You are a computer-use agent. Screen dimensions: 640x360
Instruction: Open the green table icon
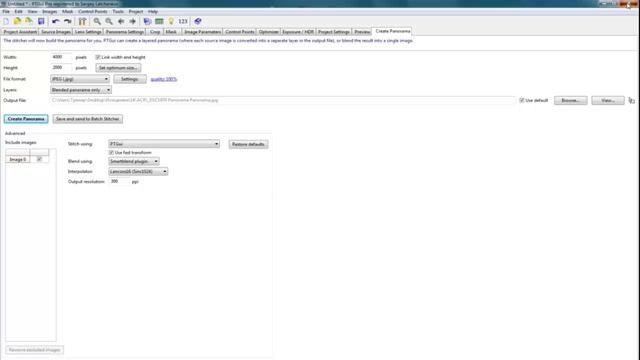[x=159, y=21]
